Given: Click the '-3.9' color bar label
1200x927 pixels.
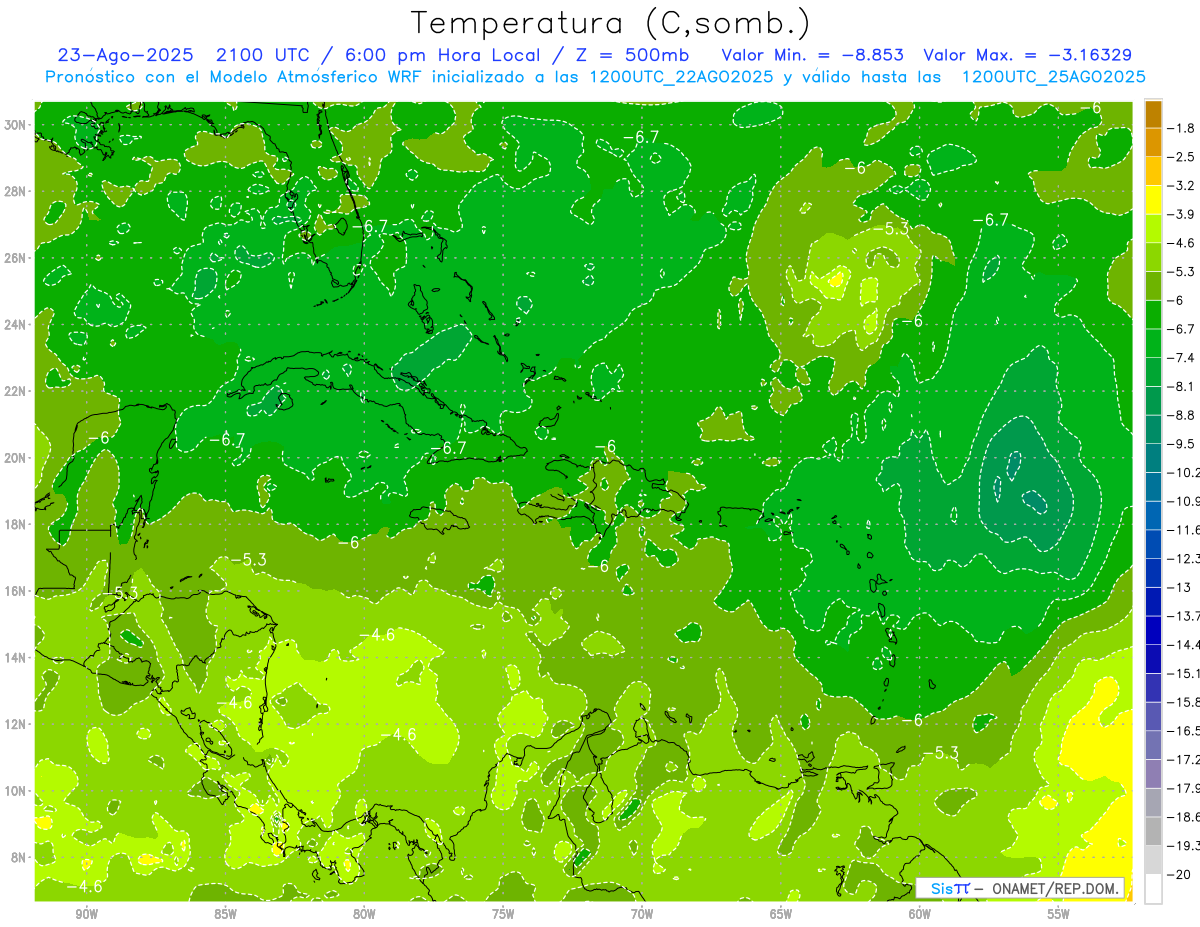Looking at the screenshot, I should click(x=1182, y=215).
